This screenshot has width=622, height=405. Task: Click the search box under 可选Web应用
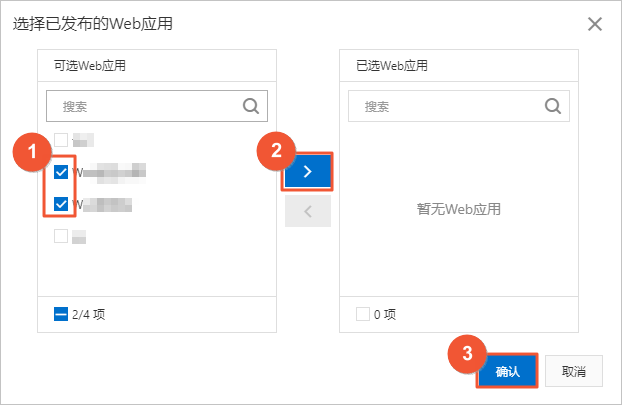tap(157, 106)
